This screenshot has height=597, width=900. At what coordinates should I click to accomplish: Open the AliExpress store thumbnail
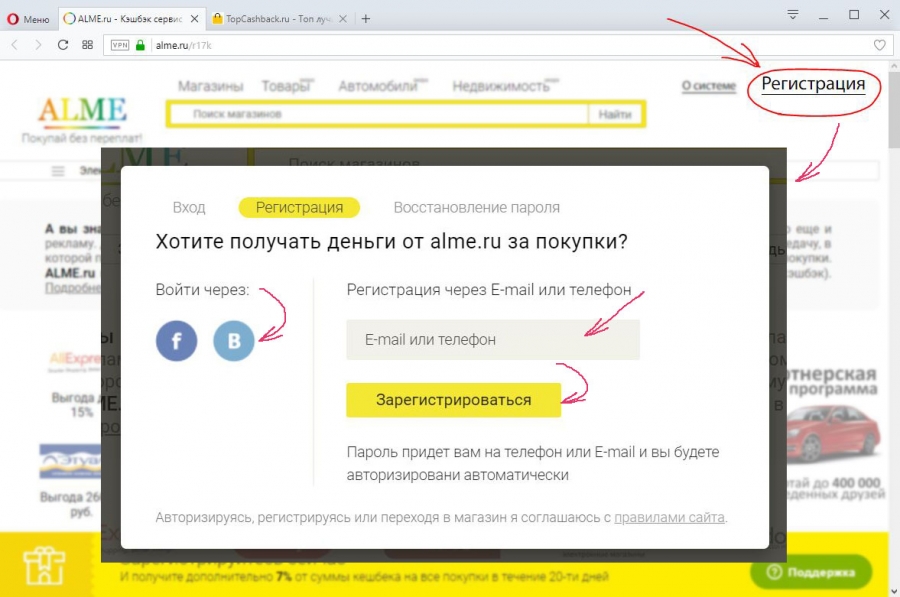pyautogui.click(x=76, y=360)
